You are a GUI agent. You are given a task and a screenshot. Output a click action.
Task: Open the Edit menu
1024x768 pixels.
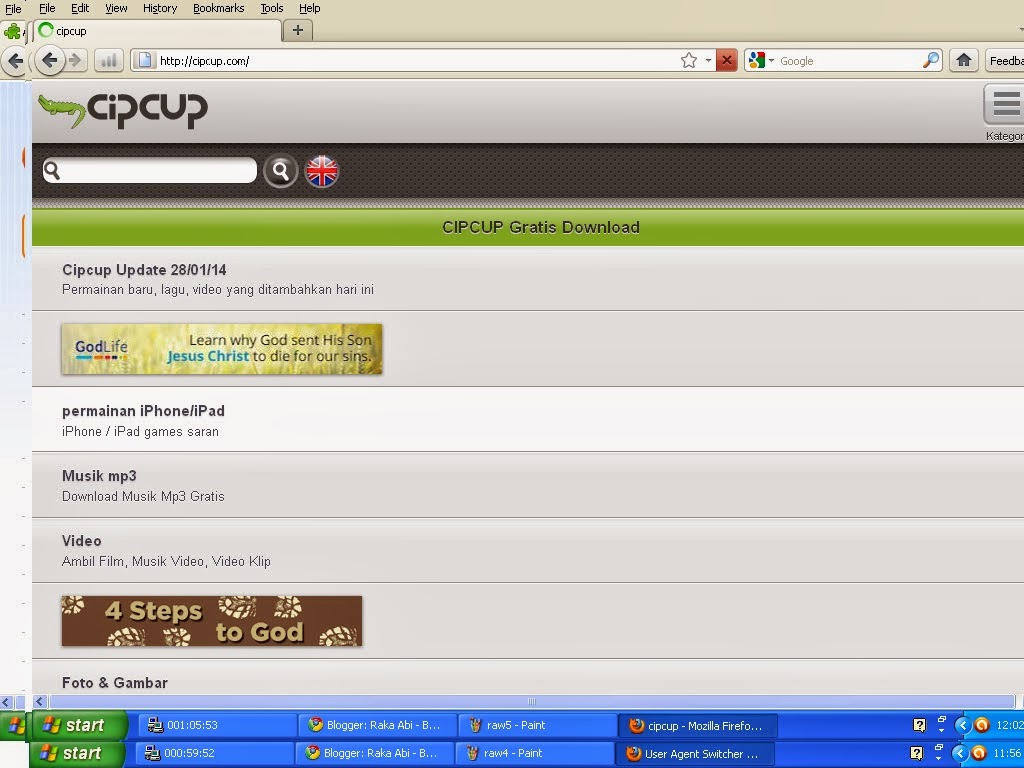pos(80,8)
